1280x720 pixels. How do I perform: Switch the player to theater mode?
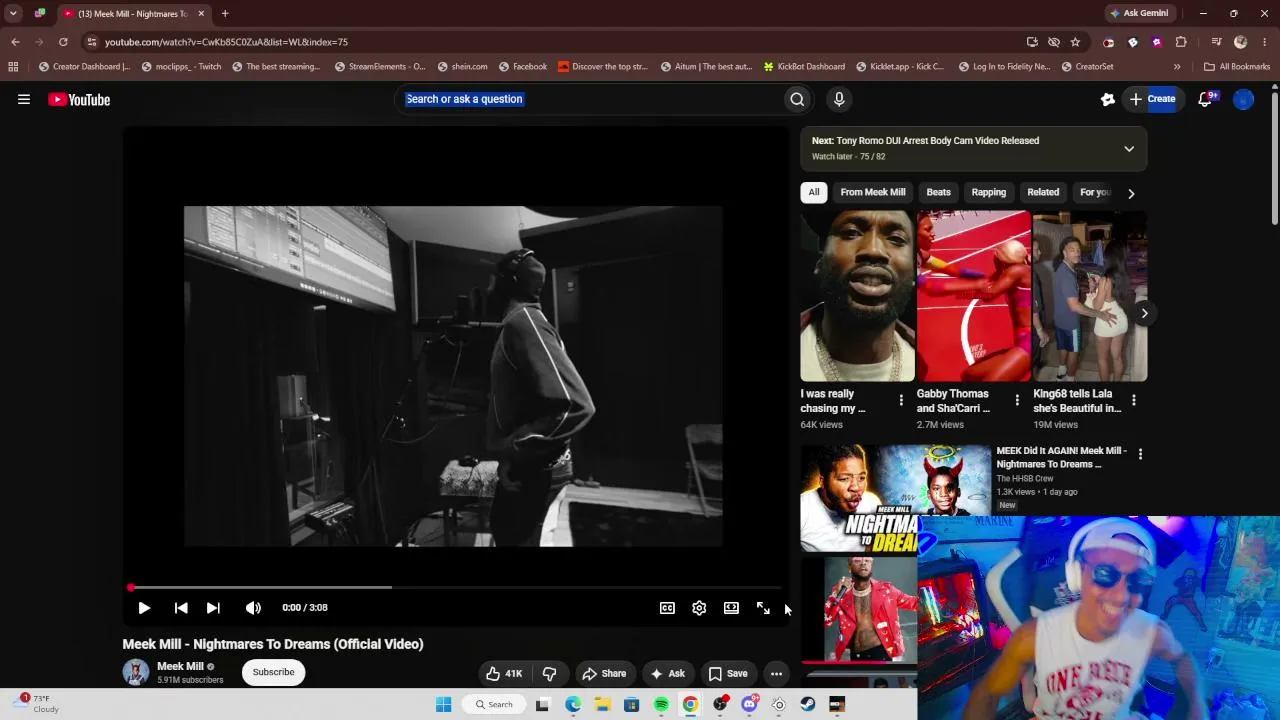pos(731,608)
